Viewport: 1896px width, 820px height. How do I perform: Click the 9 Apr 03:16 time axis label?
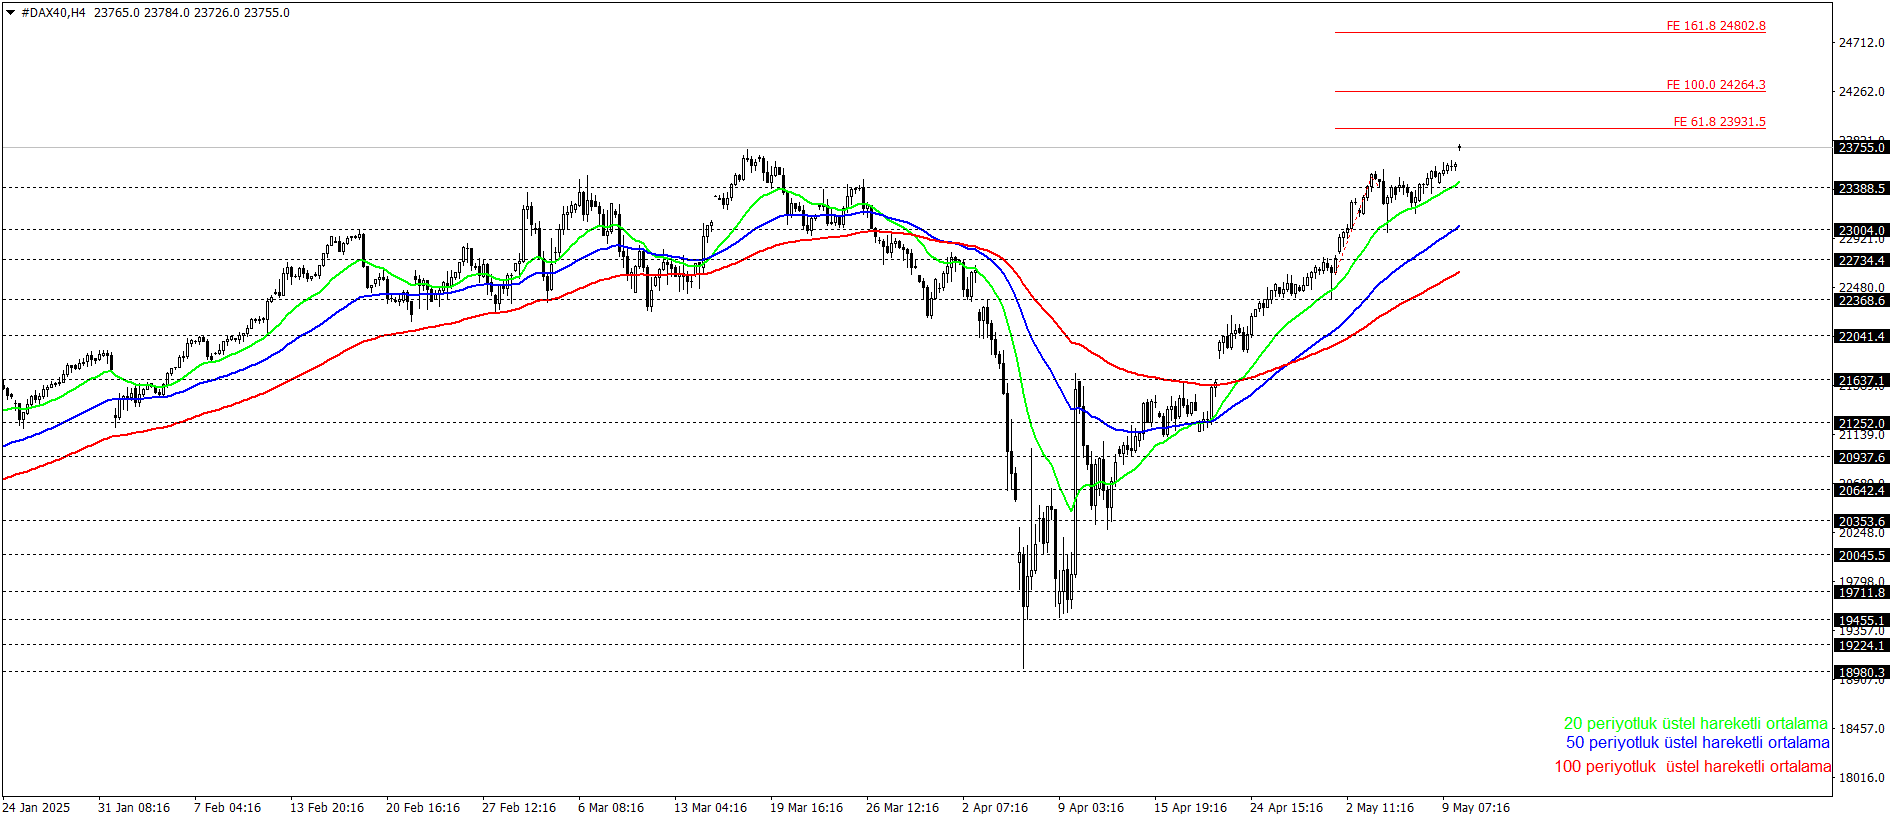click(1091, 808)
